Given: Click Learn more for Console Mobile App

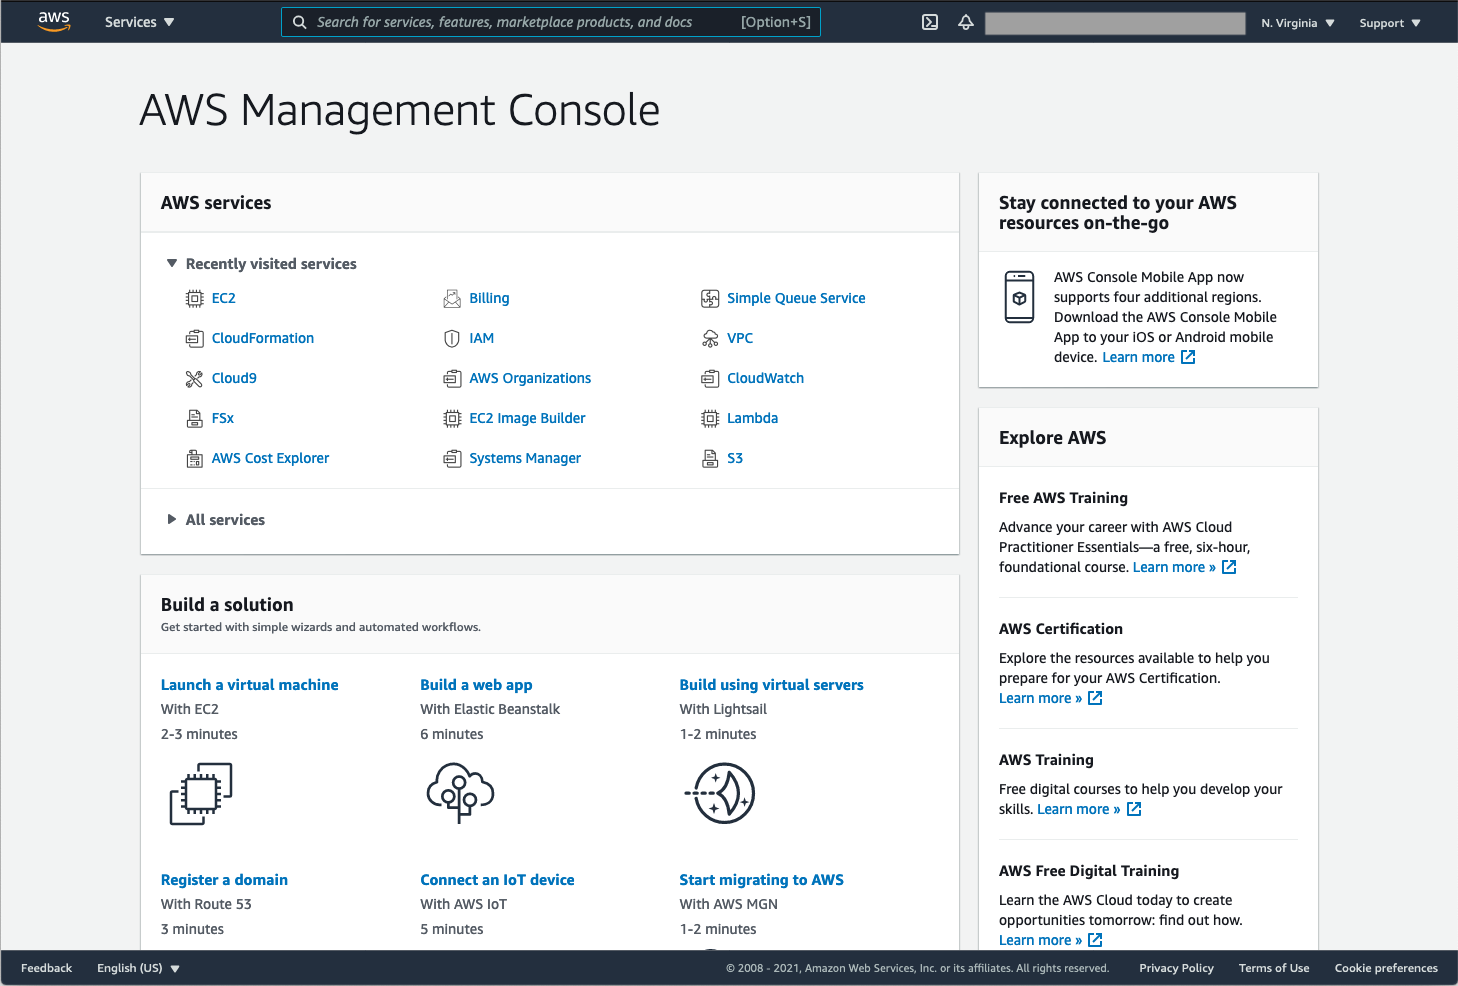Looking at the screenshot, I should click(x=1148, y=357).
